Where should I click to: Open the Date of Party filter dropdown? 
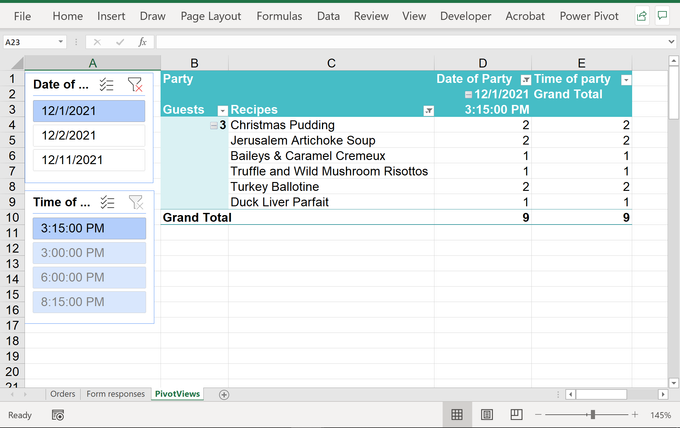pyautogui.click(x=526, y=80)
